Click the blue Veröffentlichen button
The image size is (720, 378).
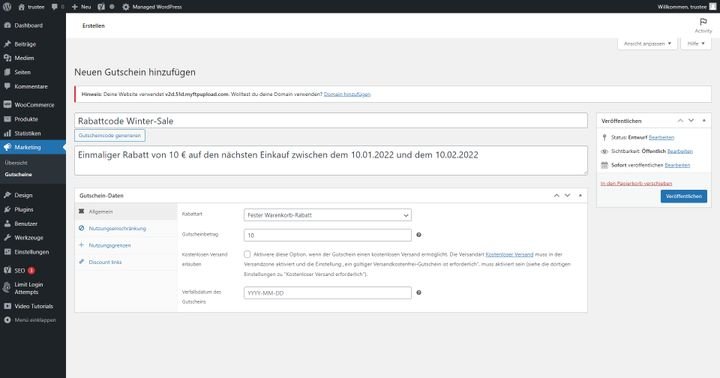[684, 196]
